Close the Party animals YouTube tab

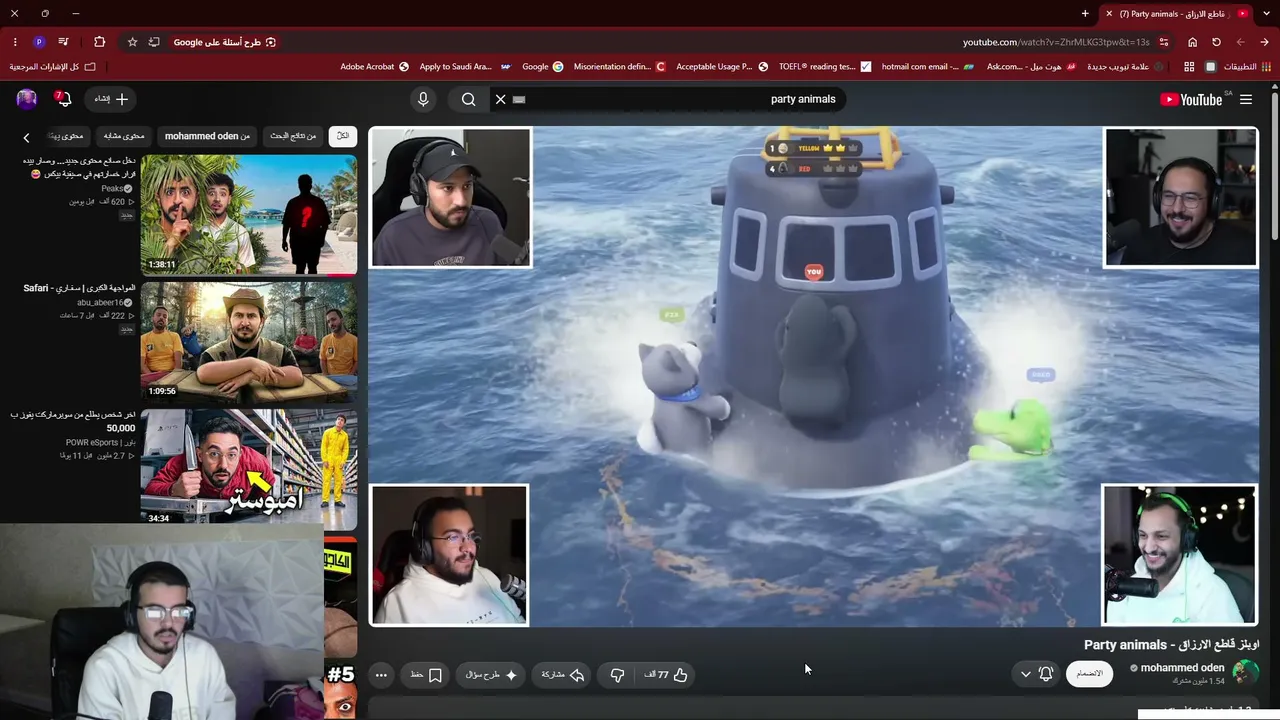1109,14
